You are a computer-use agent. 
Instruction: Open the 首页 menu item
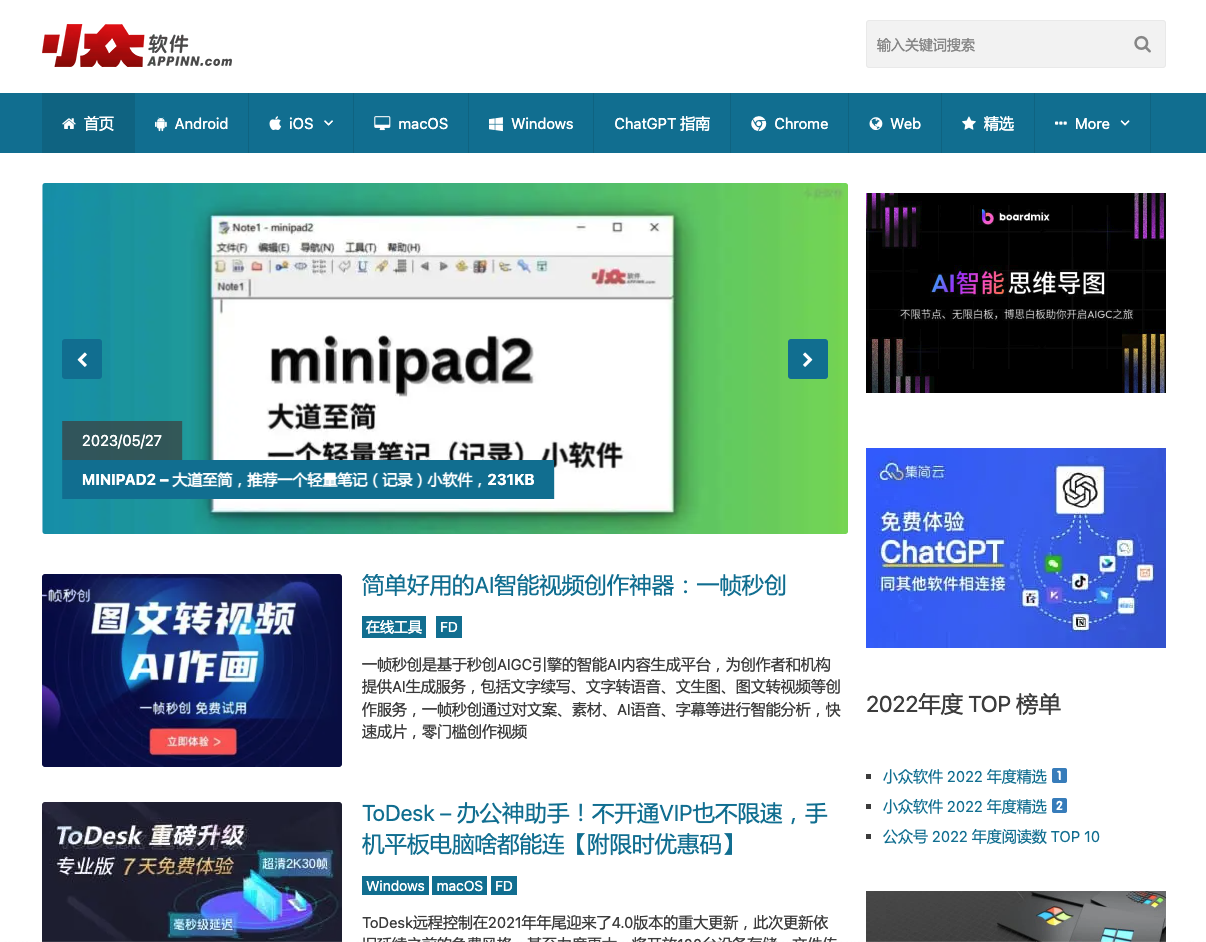(x=88, y=124)
